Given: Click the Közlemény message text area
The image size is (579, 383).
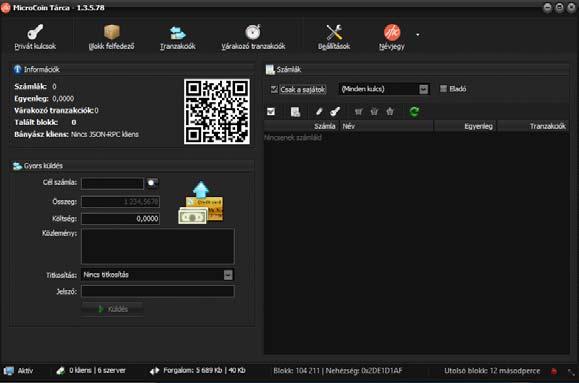Looking at the screenshot, I should [158, 246].
